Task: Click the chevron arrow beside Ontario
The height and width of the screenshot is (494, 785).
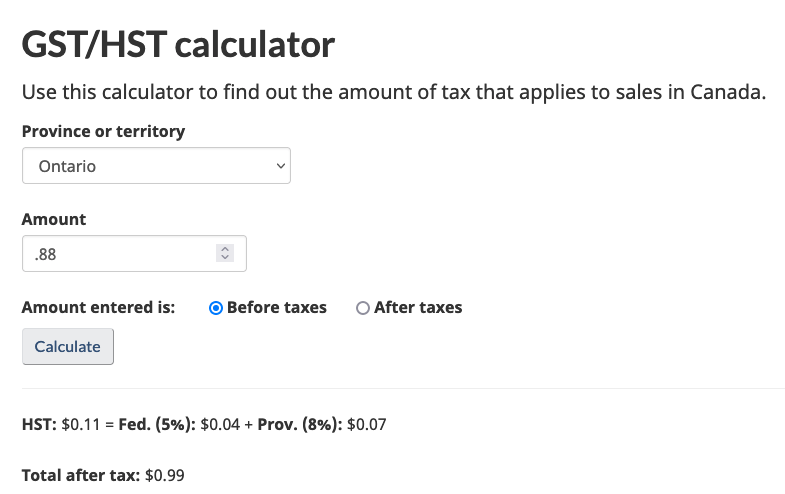Action: click(x=279, y=166)
